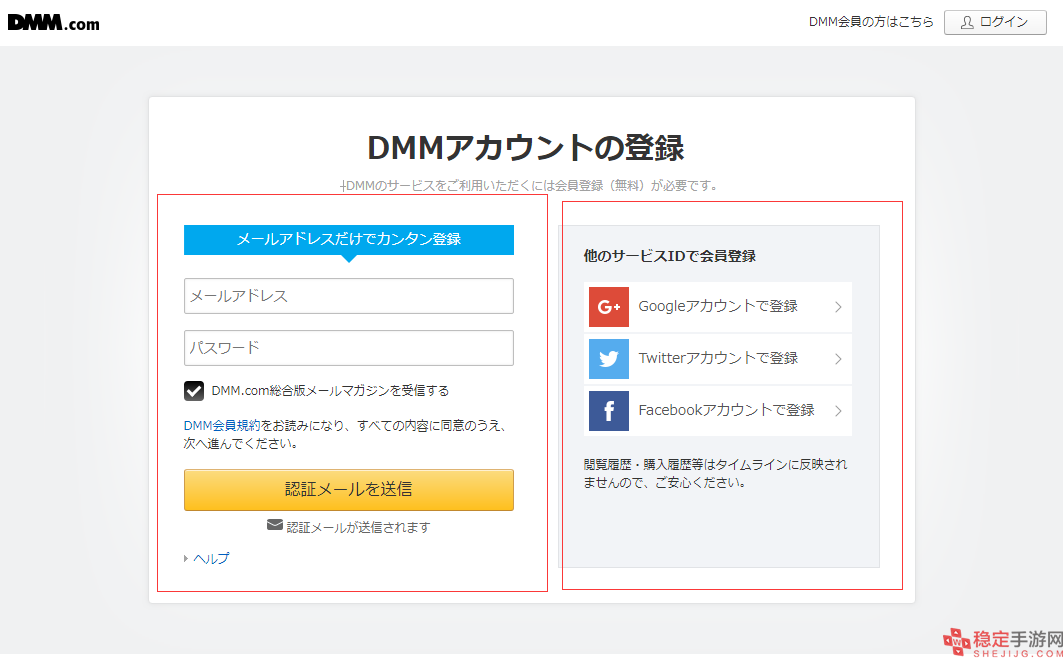The width and height of the screenshot is (1063, 658).
Task: Uncheck the DMM.com mail magazine checkbox
Action: (x=194, y=391)
